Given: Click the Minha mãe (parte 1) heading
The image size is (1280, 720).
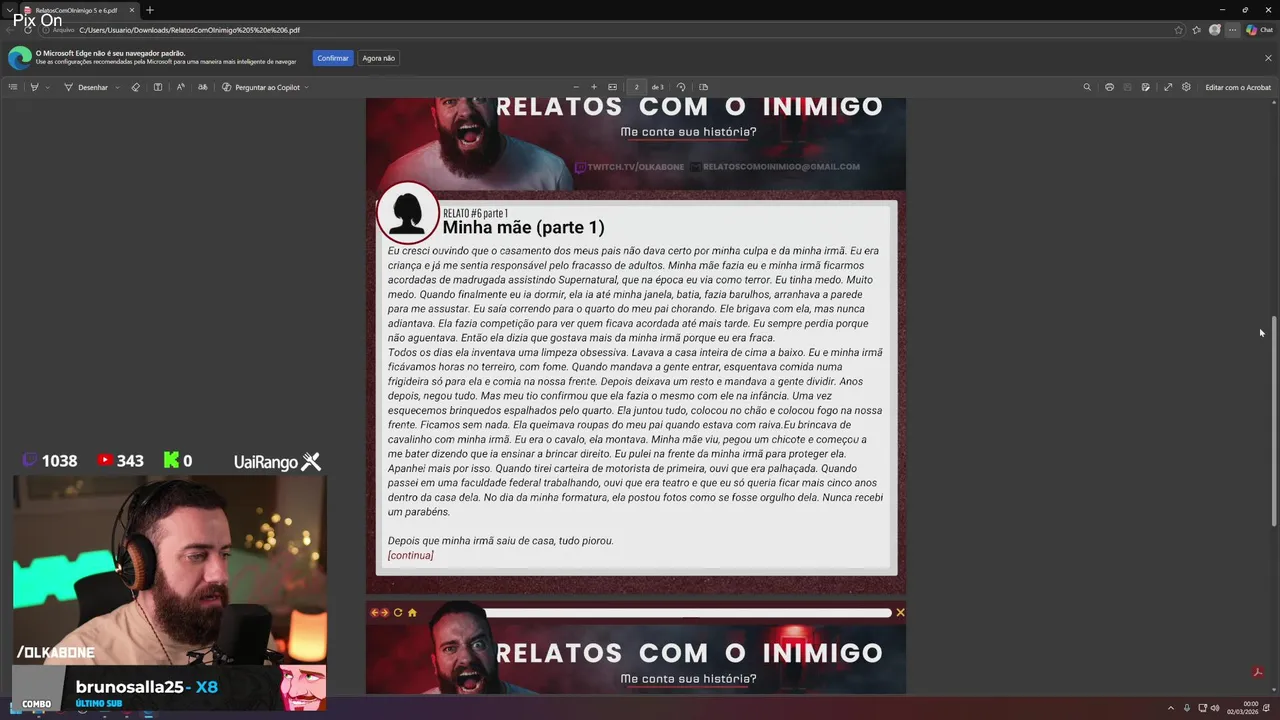Looking at the screenshot, I should point(523,228).
